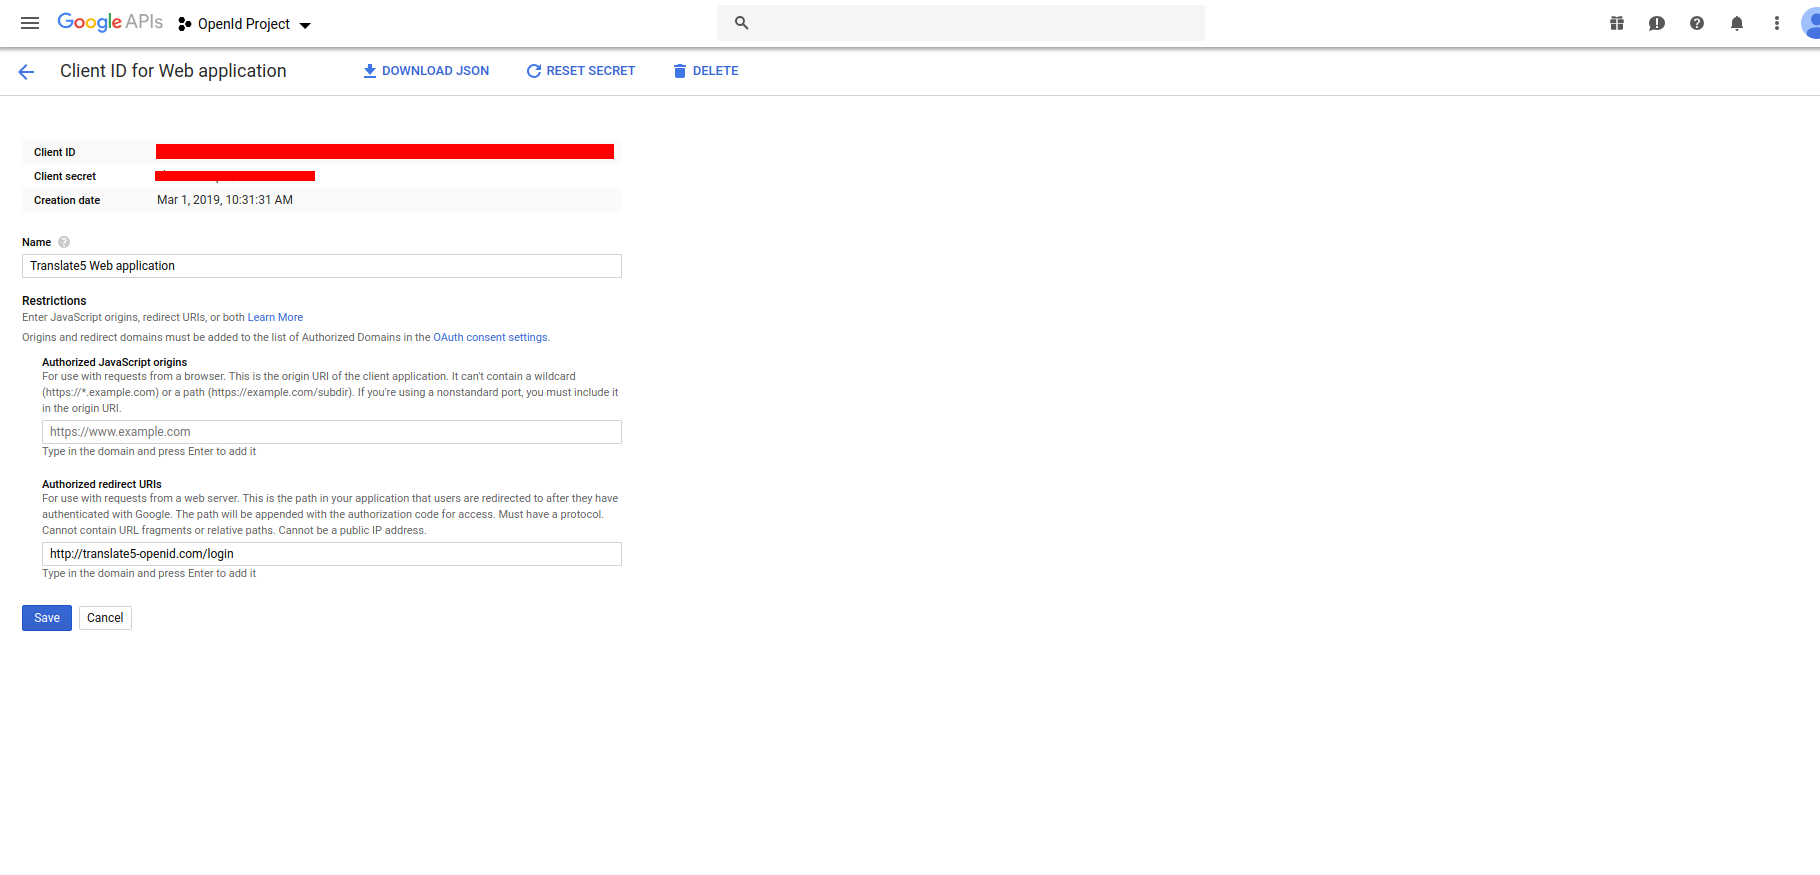This screenshot has height=875, width=1820.
Task: Click the creation date value Mar 1, 2019
Action: click(225, 200)
